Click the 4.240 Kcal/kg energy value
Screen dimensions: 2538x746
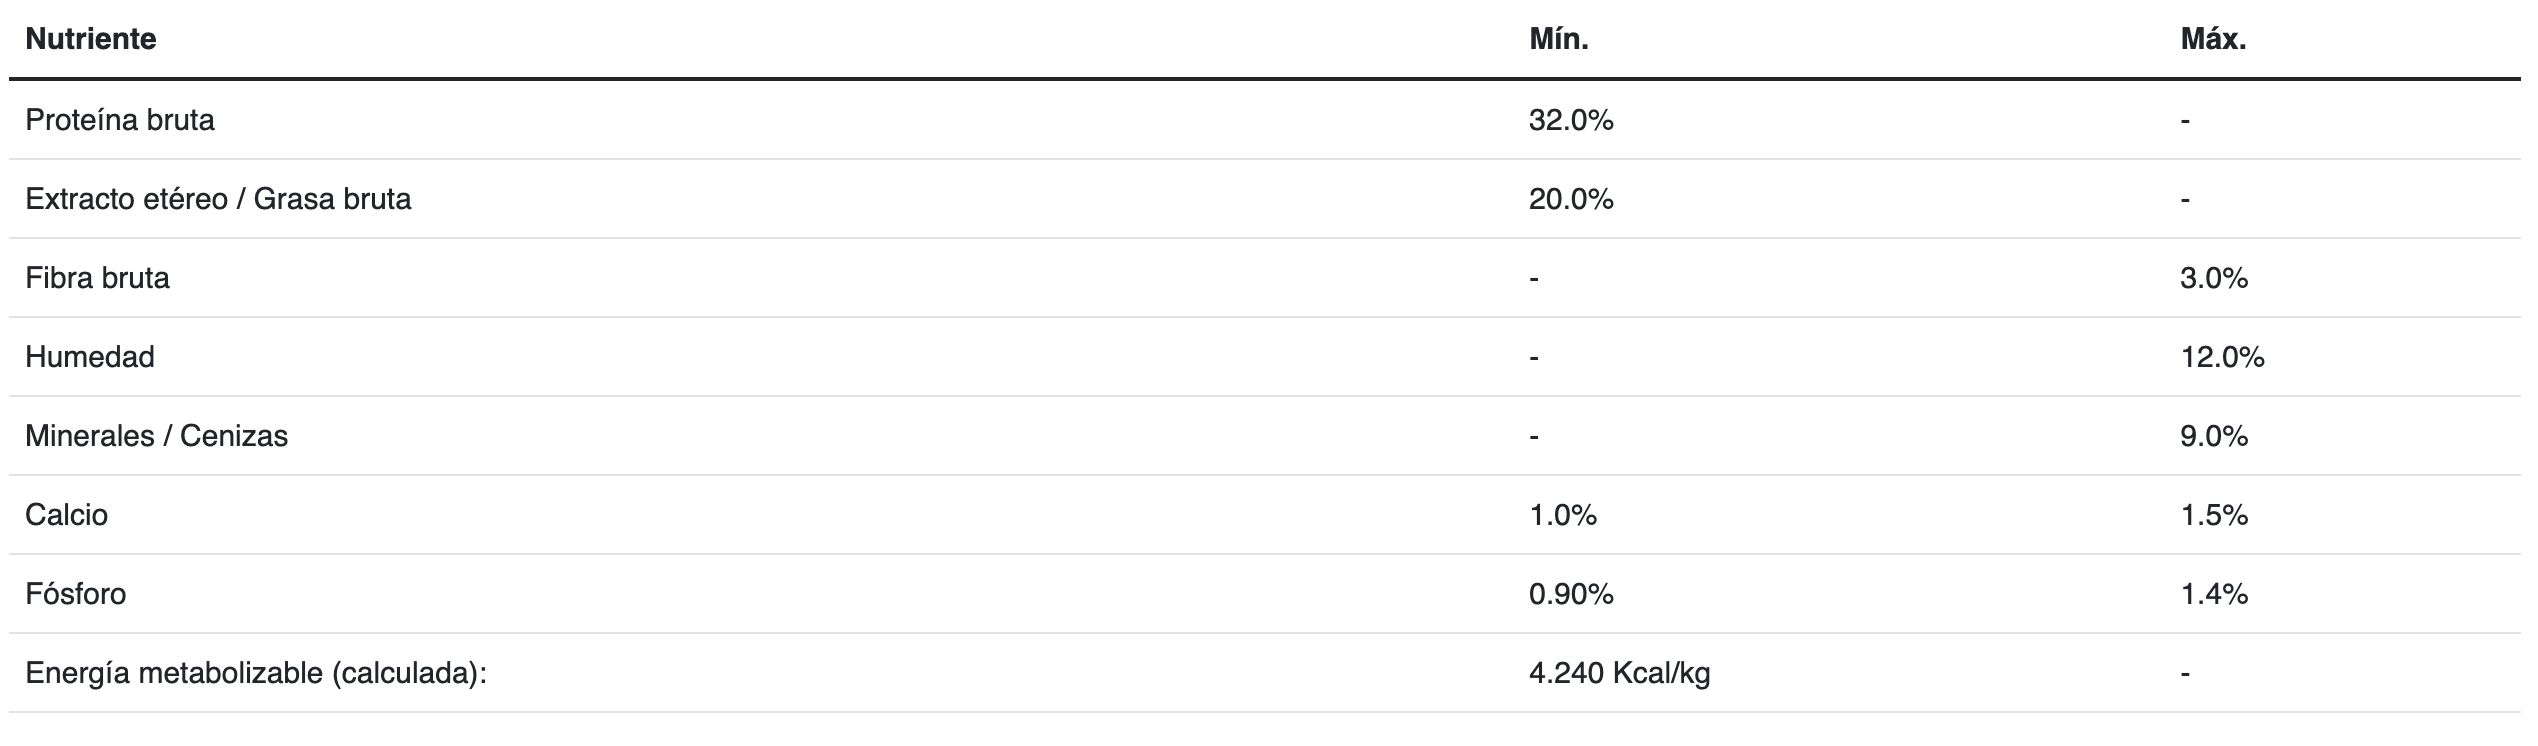(x=1619, y=673)
